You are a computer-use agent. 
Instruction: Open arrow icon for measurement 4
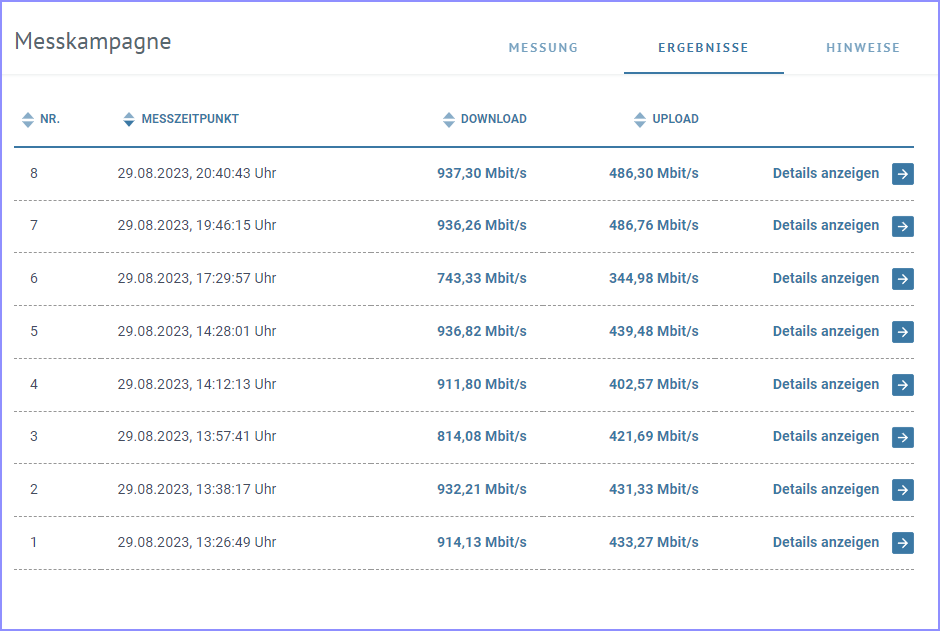(x=902, y=384)
